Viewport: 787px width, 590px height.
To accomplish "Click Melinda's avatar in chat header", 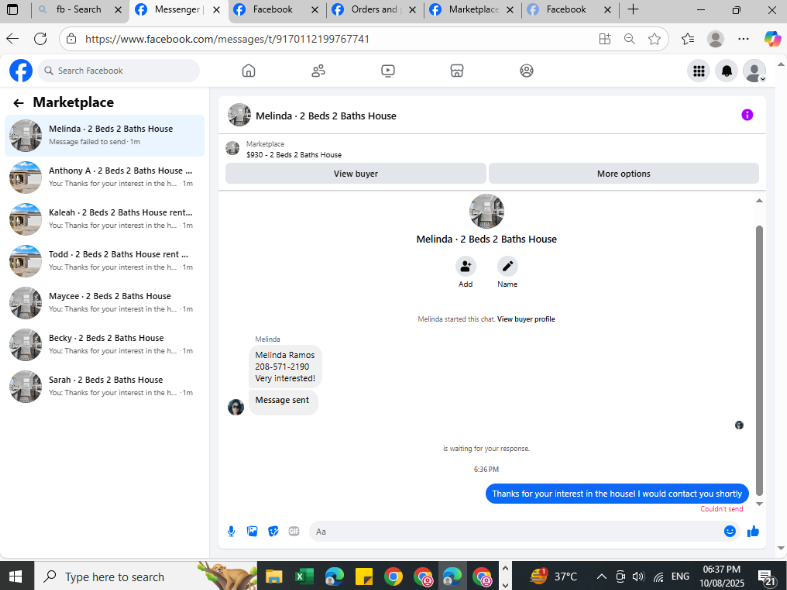I will click(239, 115).
